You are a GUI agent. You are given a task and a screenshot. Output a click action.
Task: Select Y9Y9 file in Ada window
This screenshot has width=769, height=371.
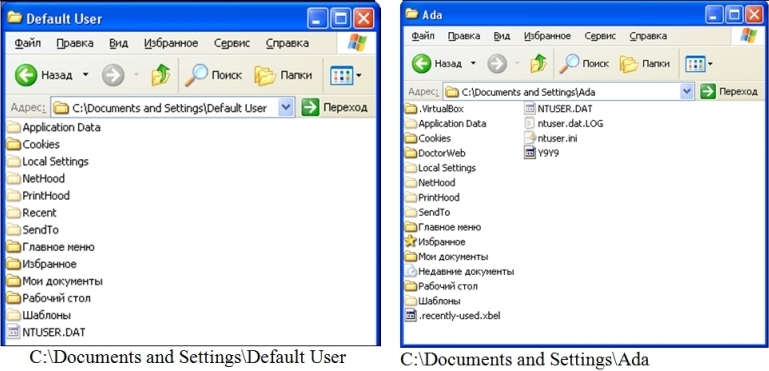pyautogui.click(x=541, y=153)
